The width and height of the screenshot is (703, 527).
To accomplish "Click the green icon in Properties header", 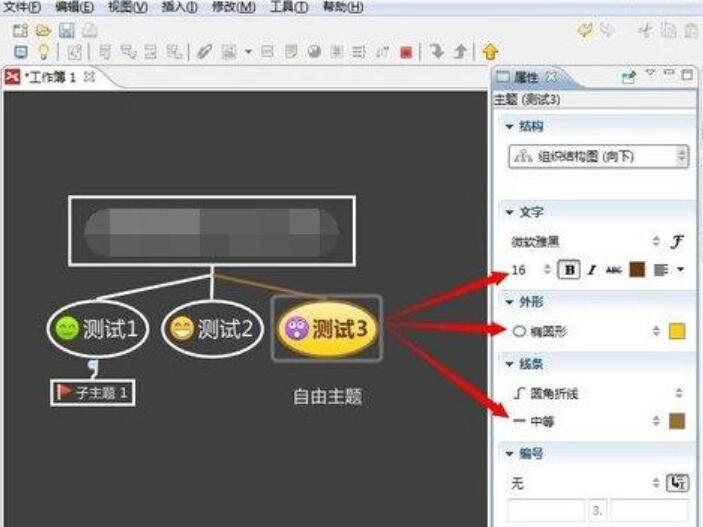I will click(x=629, y=77).
